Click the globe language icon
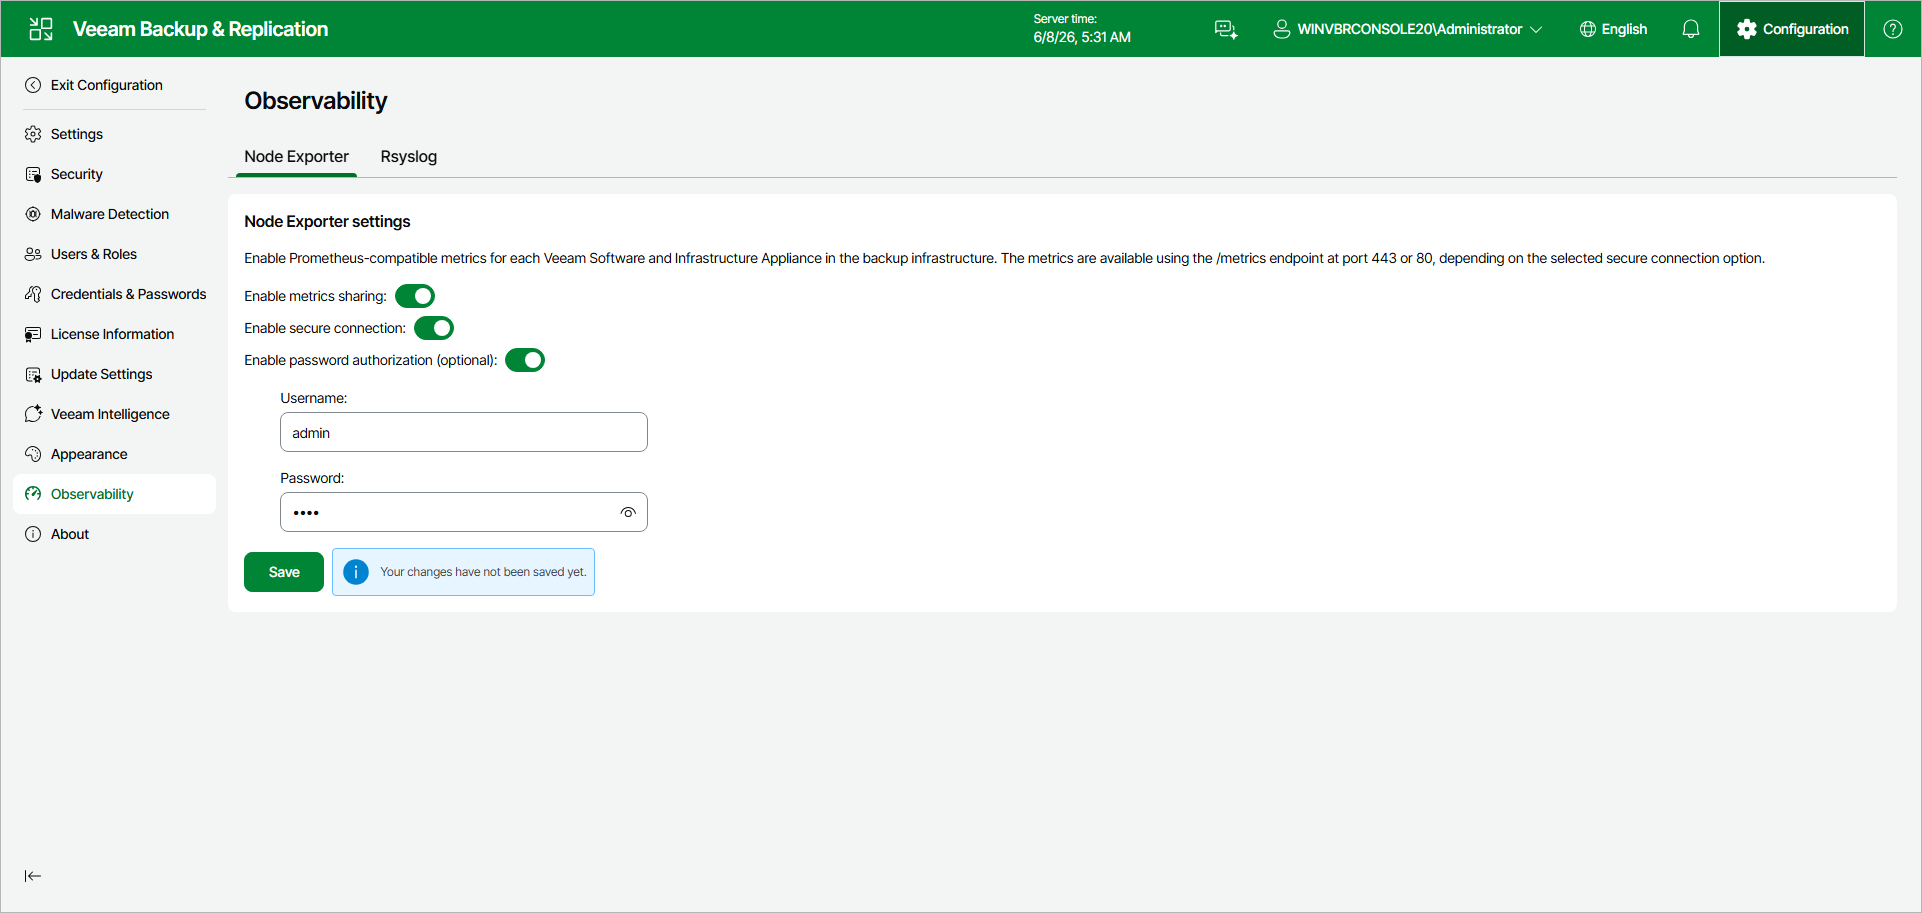 [x=1588, y=29]
